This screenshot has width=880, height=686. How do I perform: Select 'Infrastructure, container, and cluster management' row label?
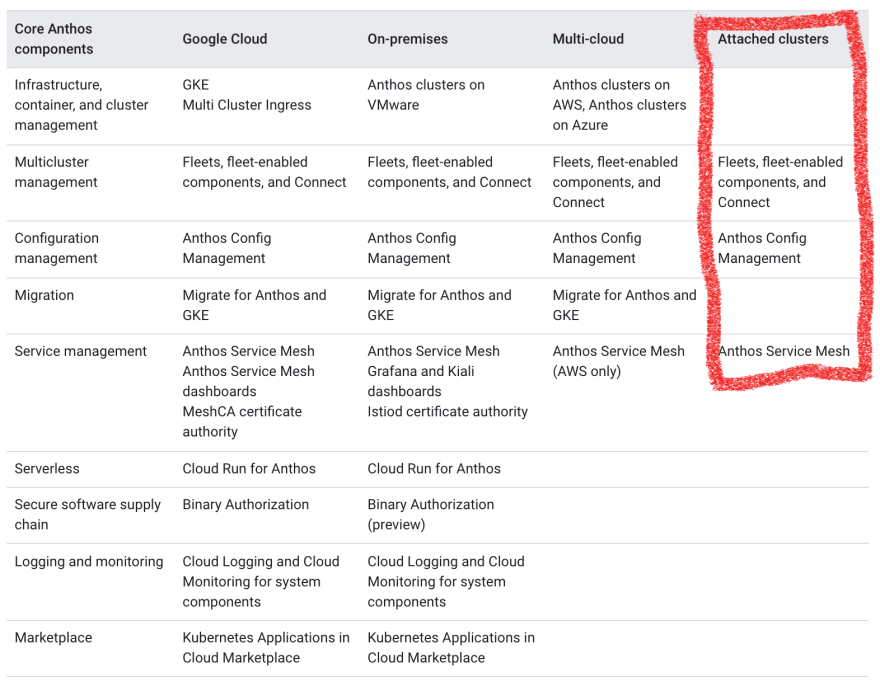[81, 105]
